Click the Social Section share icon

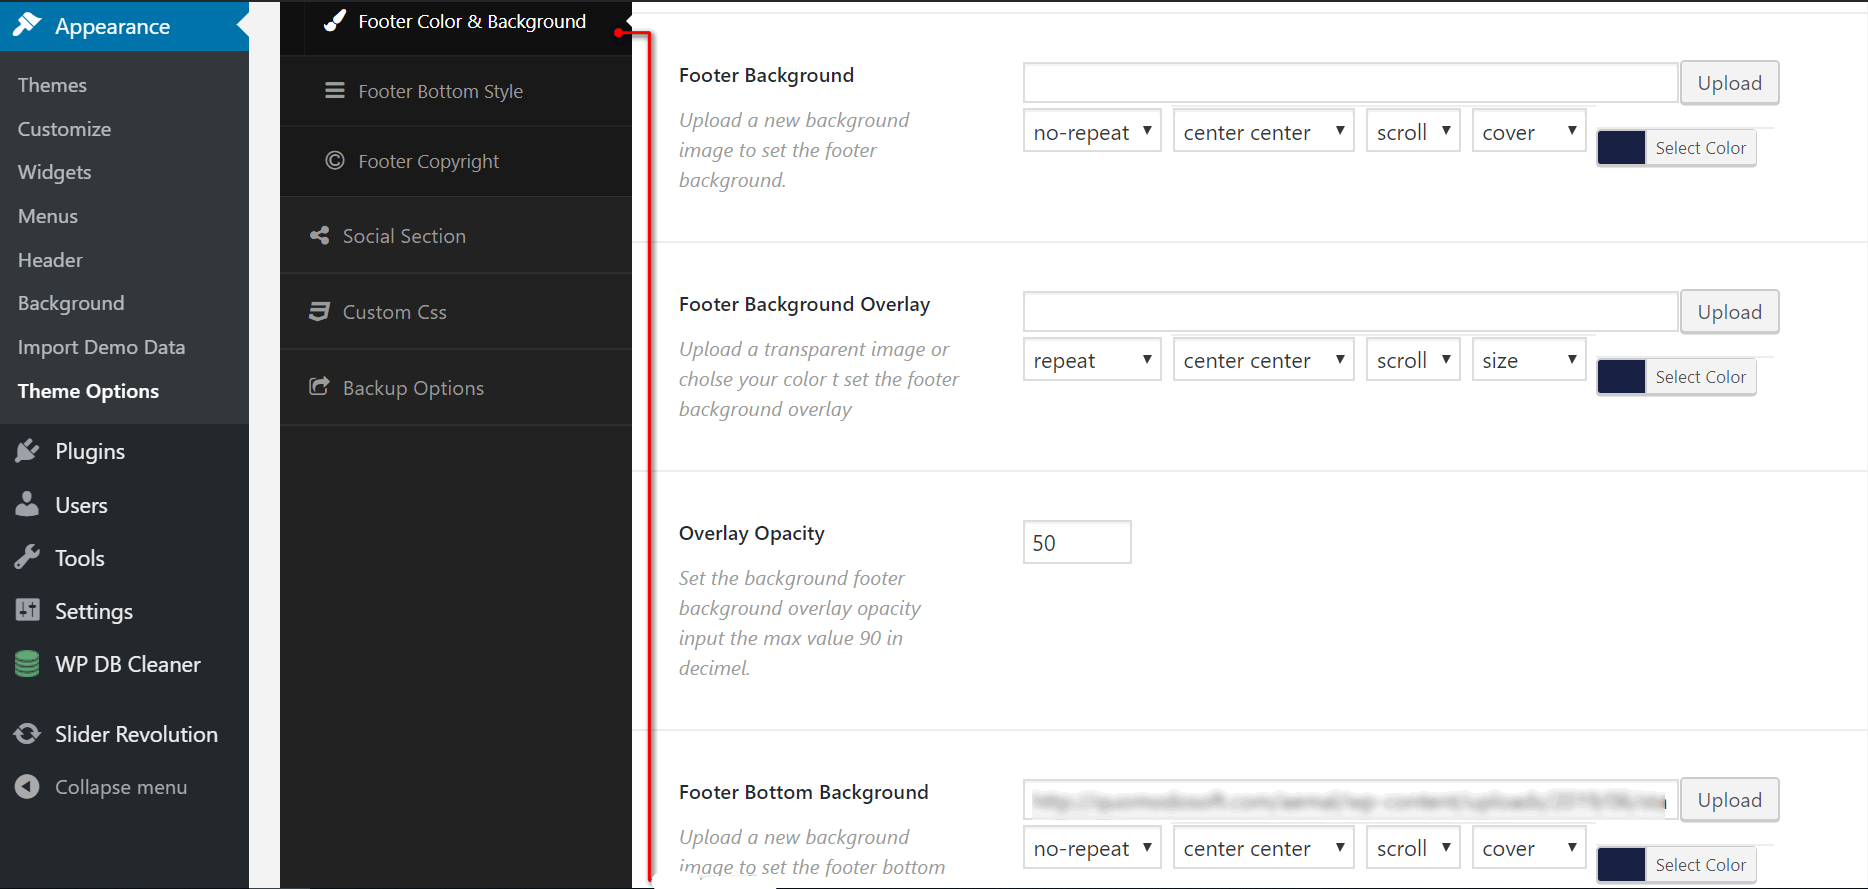tap(319, 236)
